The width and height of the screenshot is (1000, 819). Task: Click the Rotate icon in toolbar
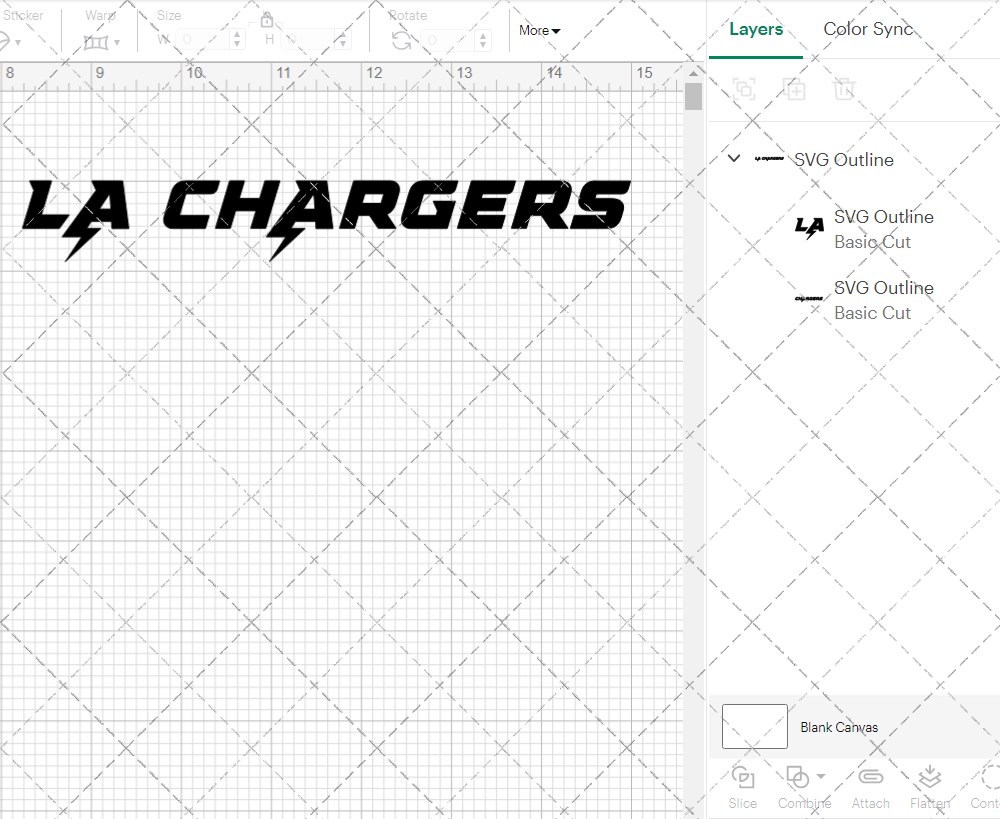click(x=401, y=40)
